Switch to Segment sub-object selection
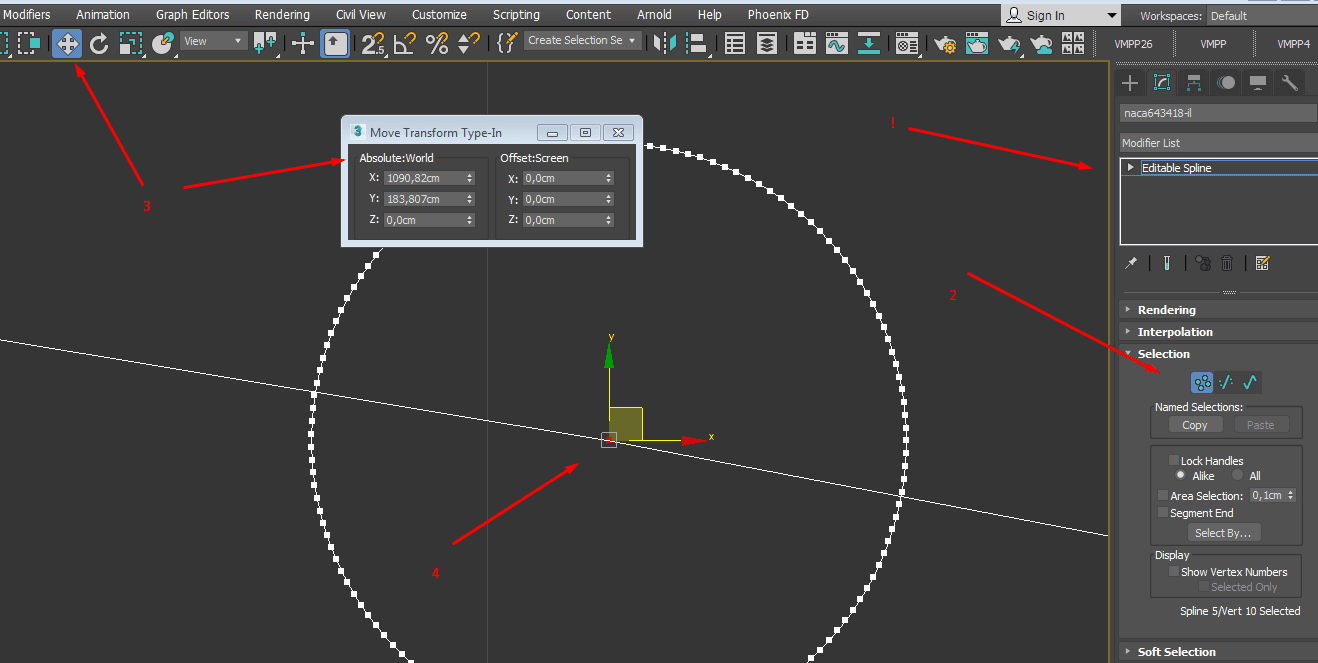 1226,382
